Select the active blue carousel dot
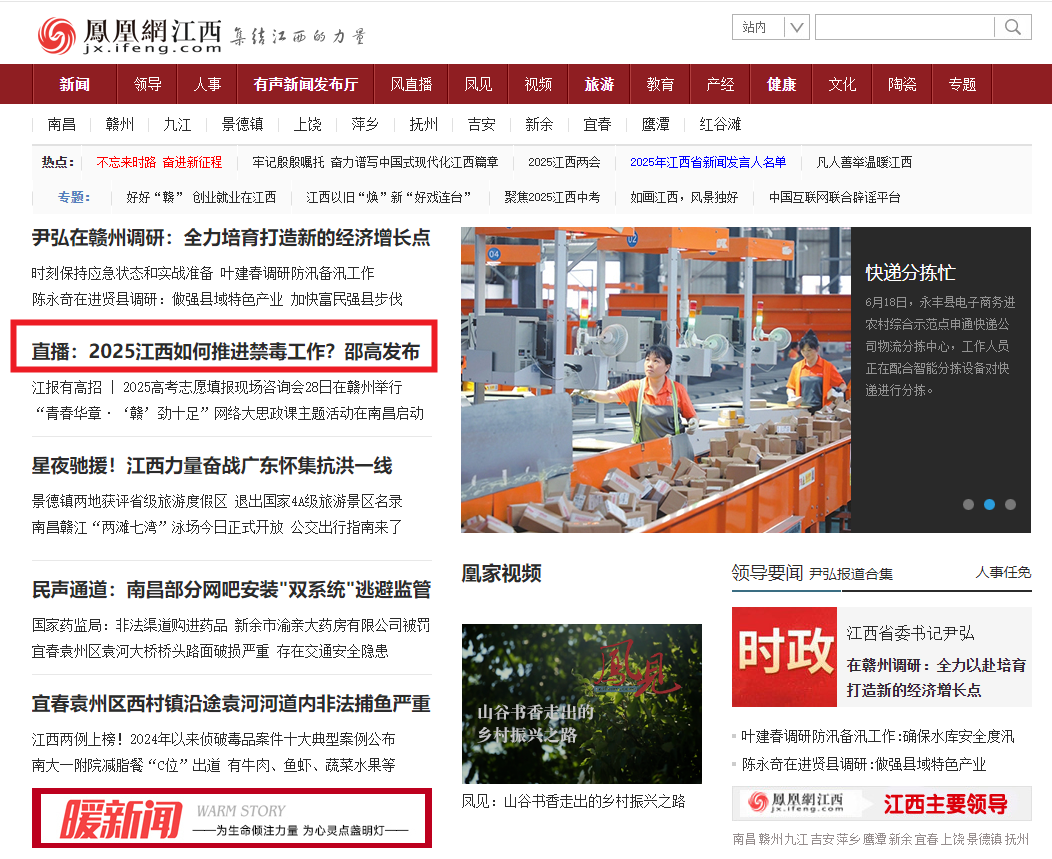Viewport: 1052px width, 859px height. coord(989,505)
